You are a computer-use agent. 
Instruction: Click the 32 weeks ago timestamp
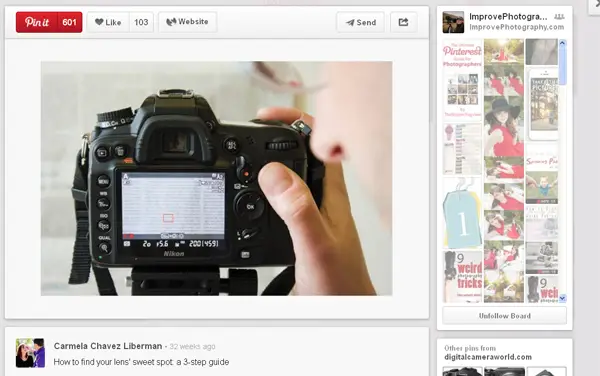pos(192,347)
